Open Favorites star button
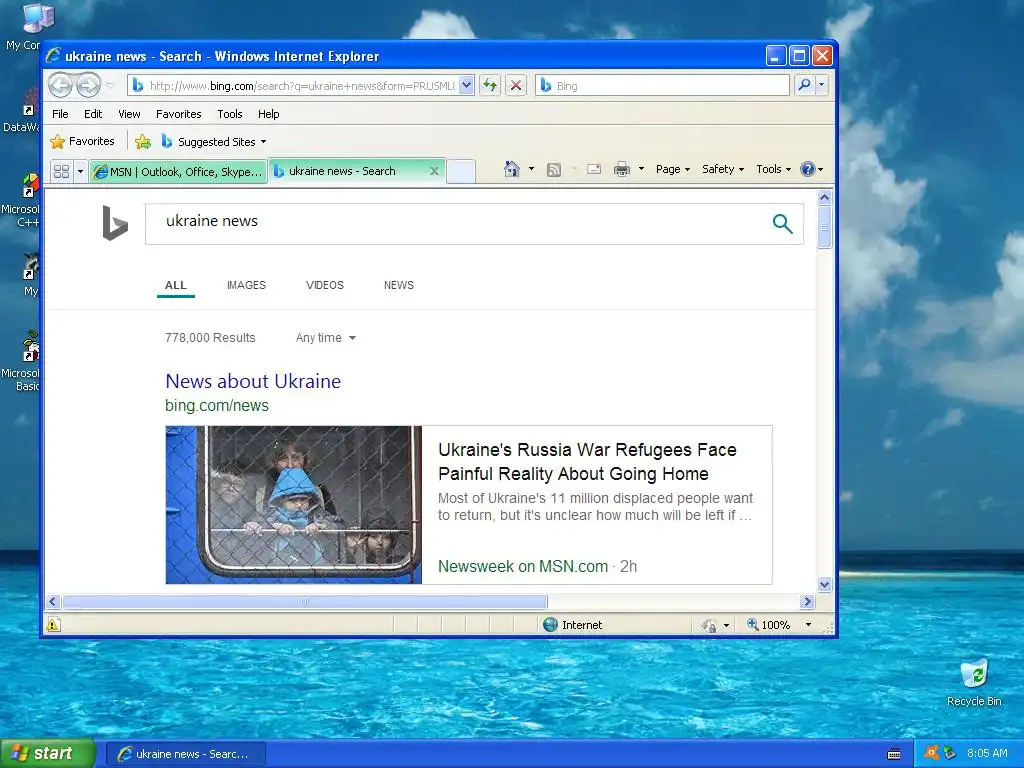The image size is (1024, 768). 82,141
